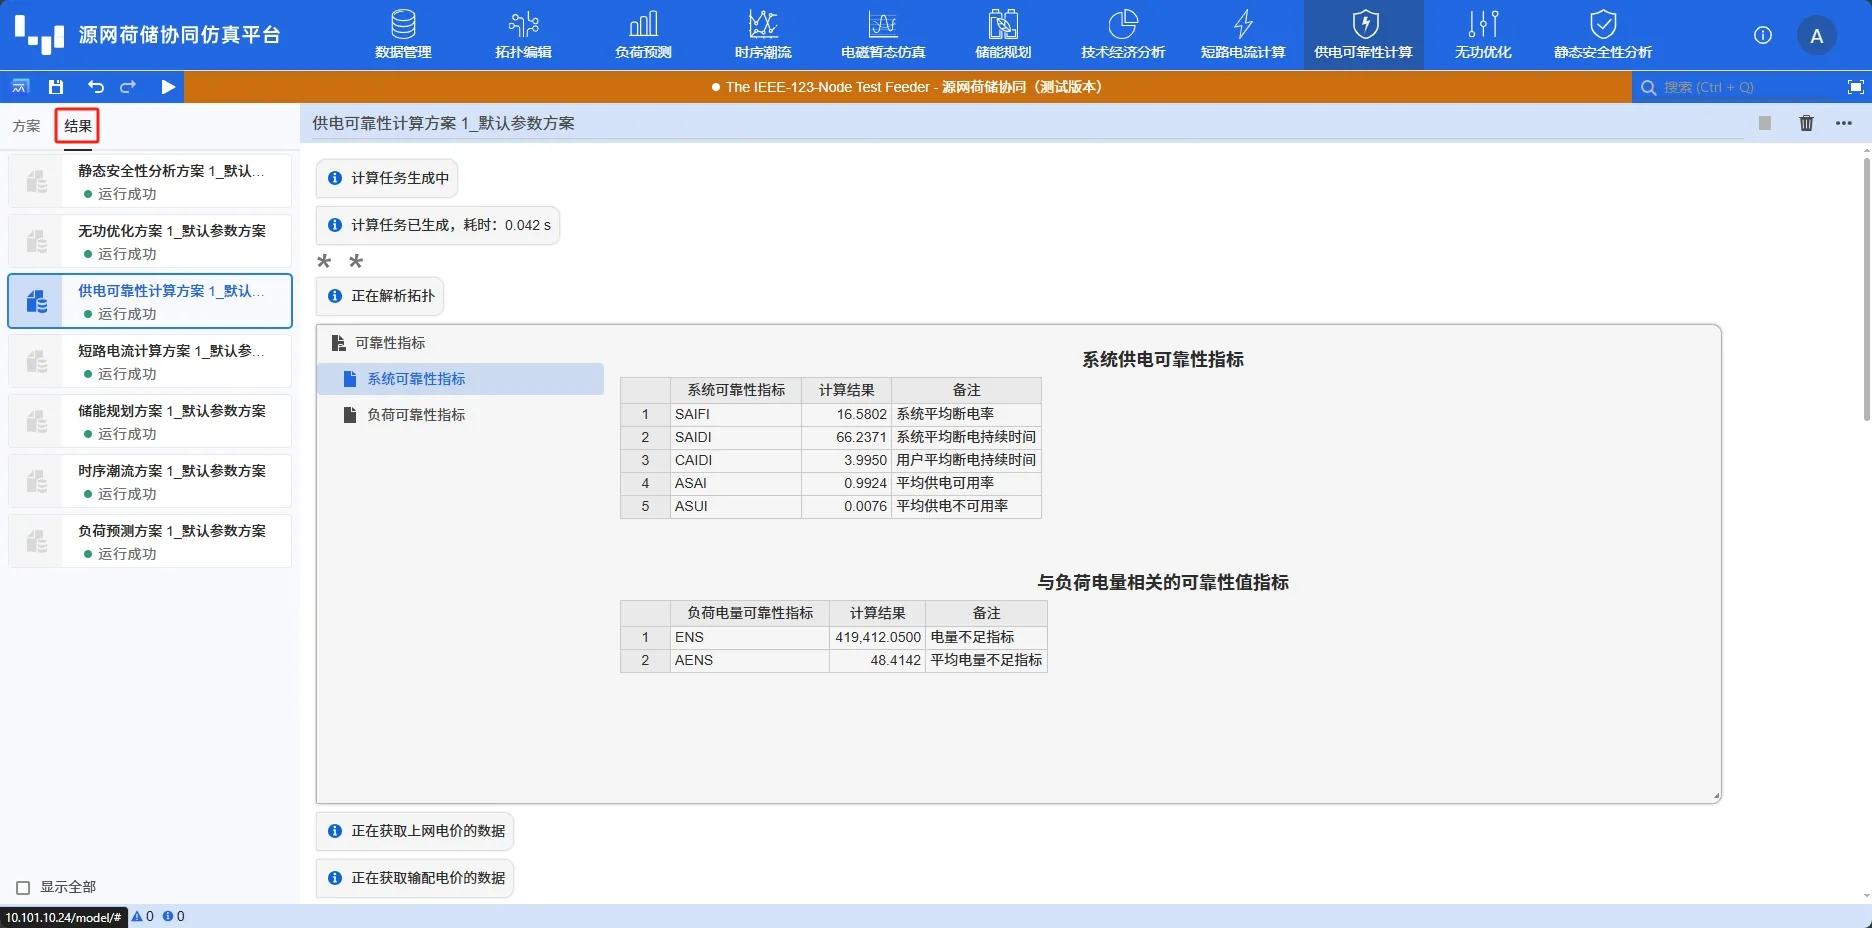The width and height of the screenshot is (1872, 928).
Task: Open the 负荷预测 module
Action: click(x=643, y=35)
